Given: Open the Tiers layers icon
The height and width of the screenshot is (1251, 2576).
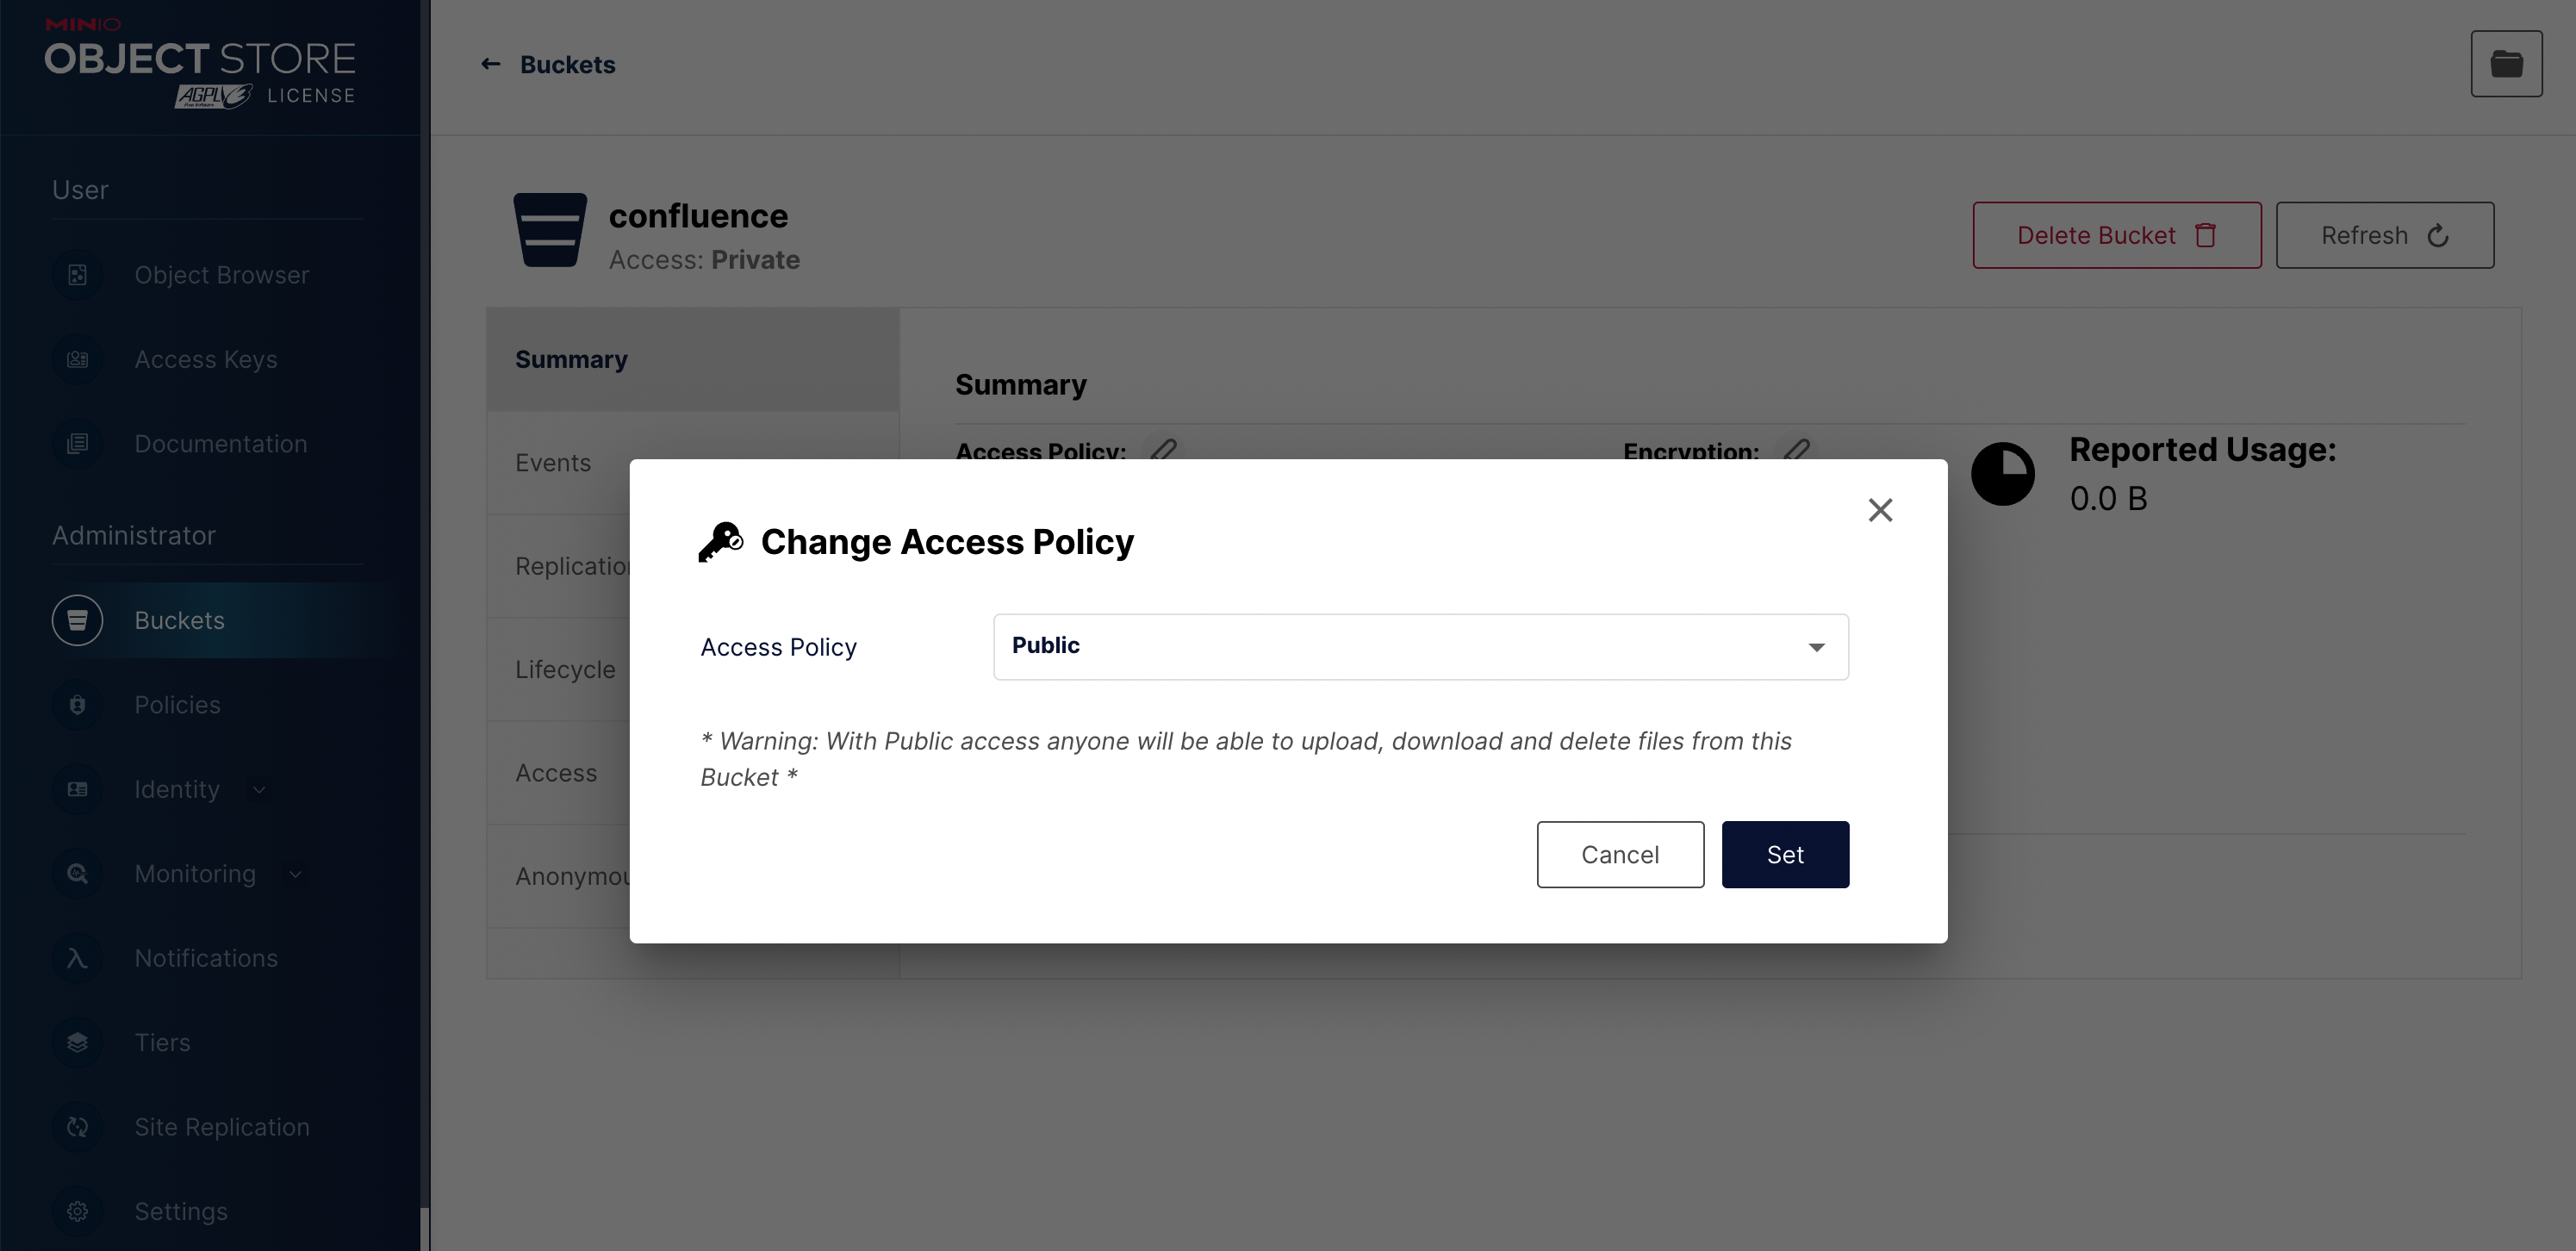Looking at the screenshot, I should 77,1043.
